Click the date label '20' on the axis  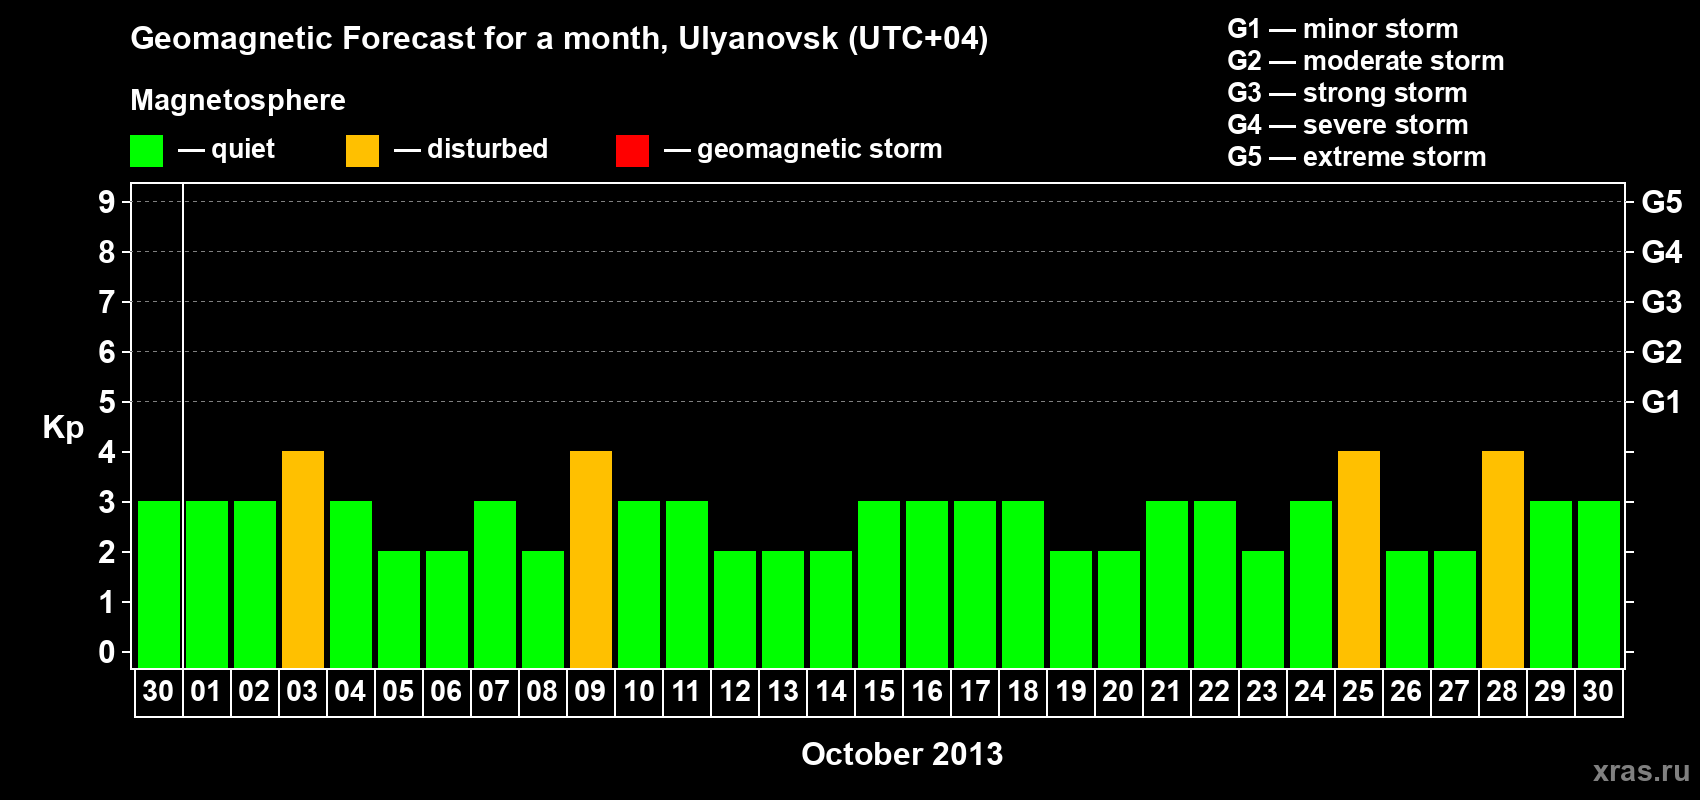[x=1118, y=692]
